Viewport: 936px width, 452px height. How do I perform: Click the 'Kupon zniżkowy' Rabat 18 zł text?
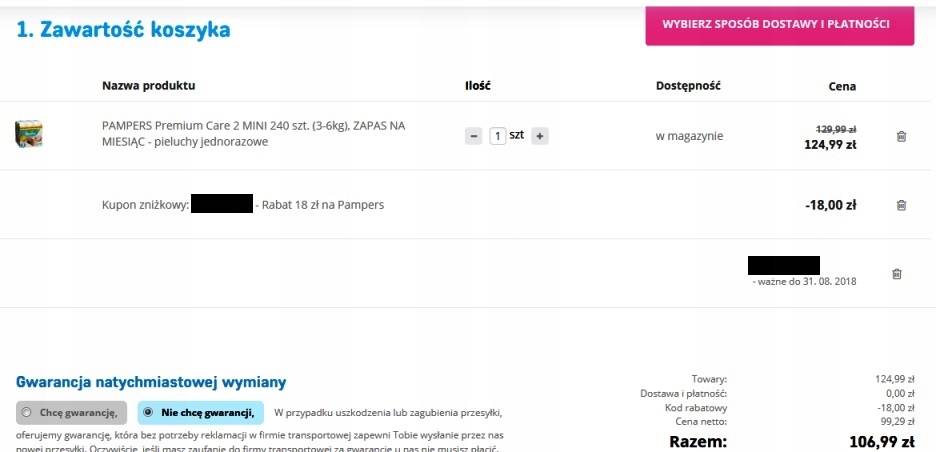click(x=243, y=205)
